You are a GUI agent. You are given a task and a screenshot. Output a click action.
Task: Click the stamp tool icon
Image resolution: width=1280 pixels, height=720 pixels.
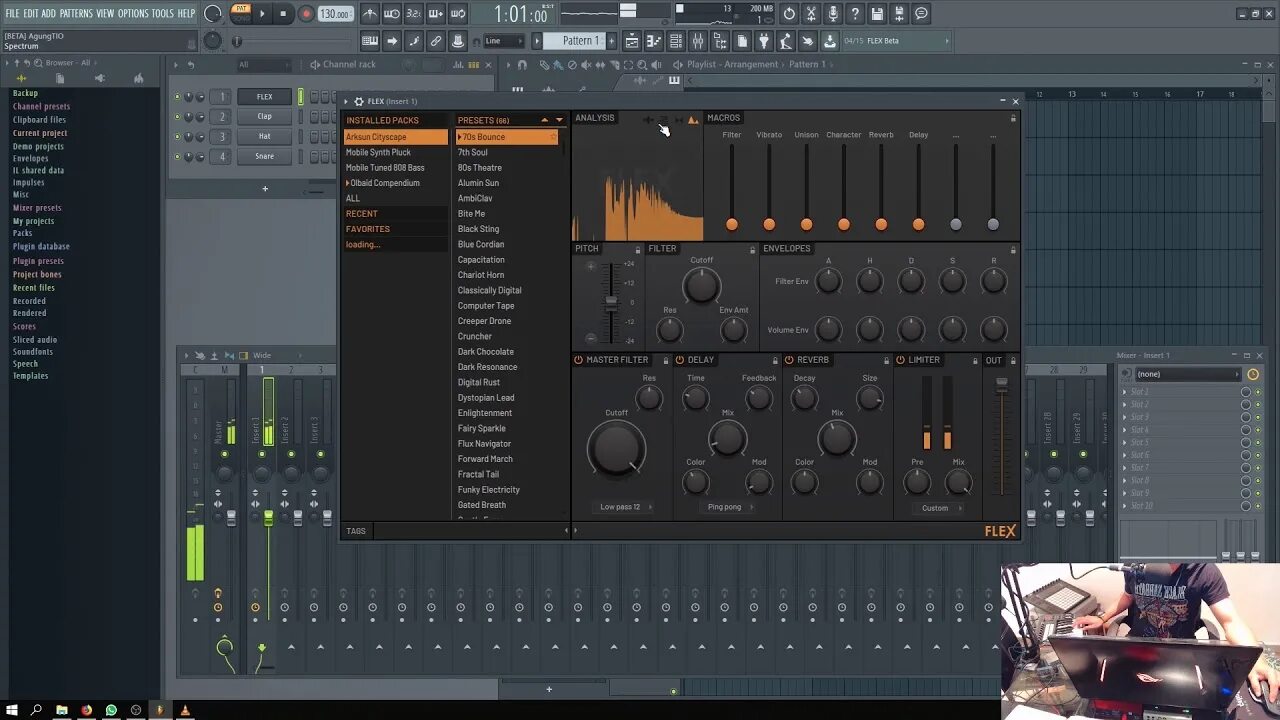458,41
